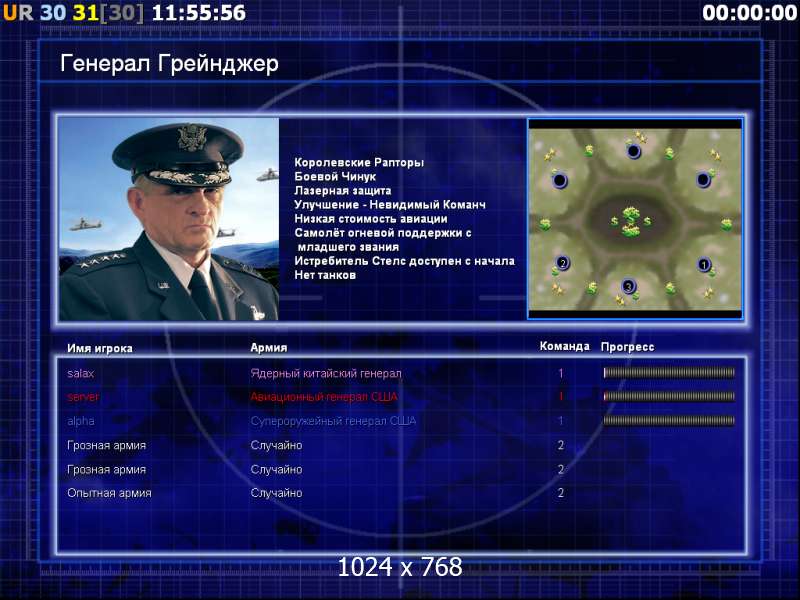Click "Истребитель Стелс доступен с начала" line
This screenshot has height=600, width=800.
tap(405, 261)
